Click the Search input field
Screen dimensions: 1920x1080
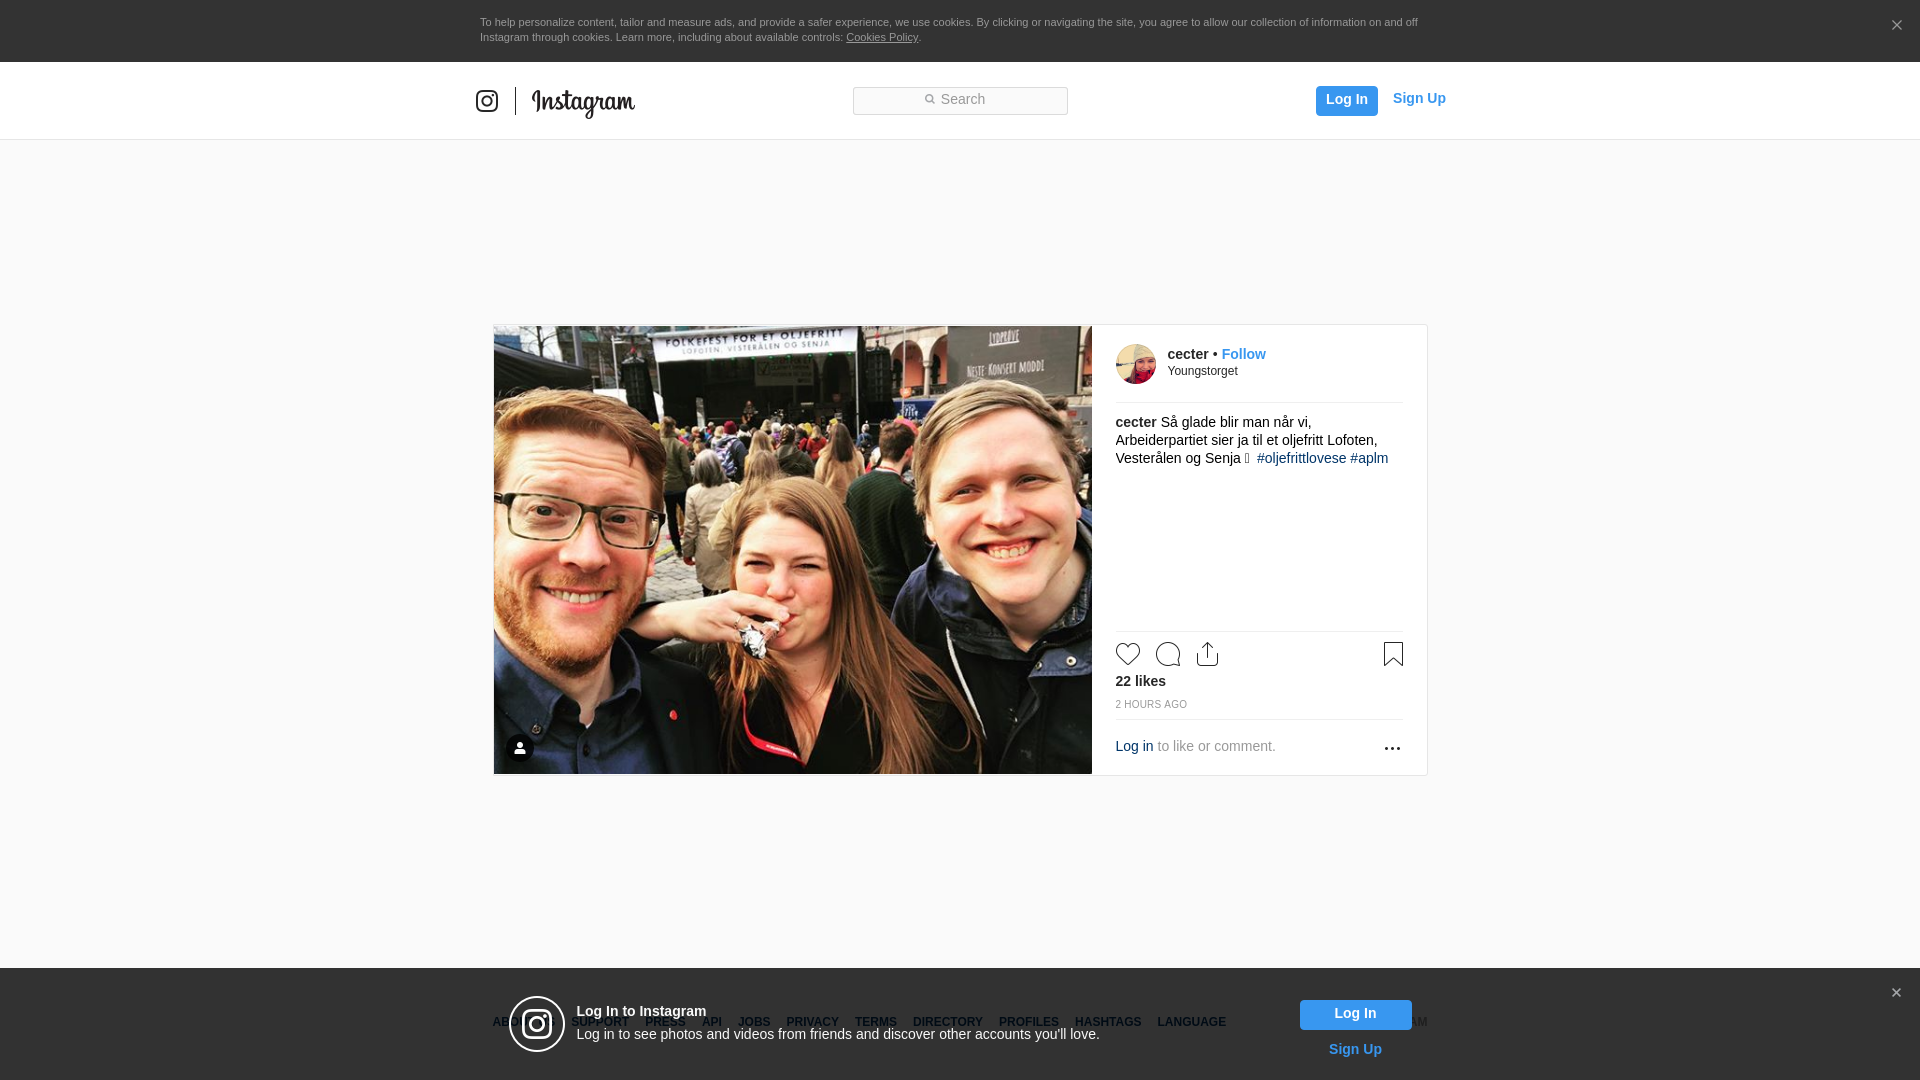[x=960, y=100]
